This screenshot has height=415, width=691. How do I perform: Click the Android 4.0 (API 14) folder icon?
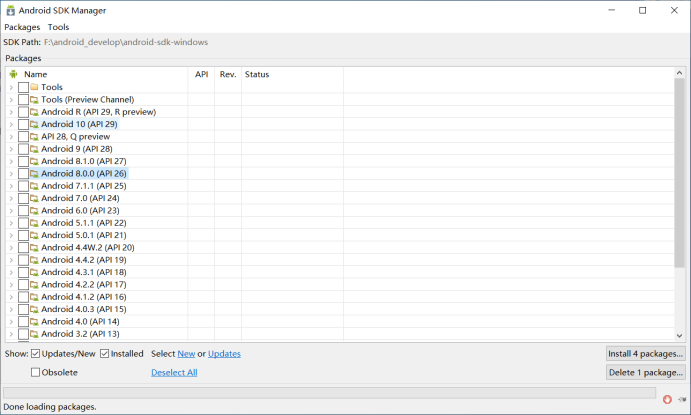tap(34, 322)
